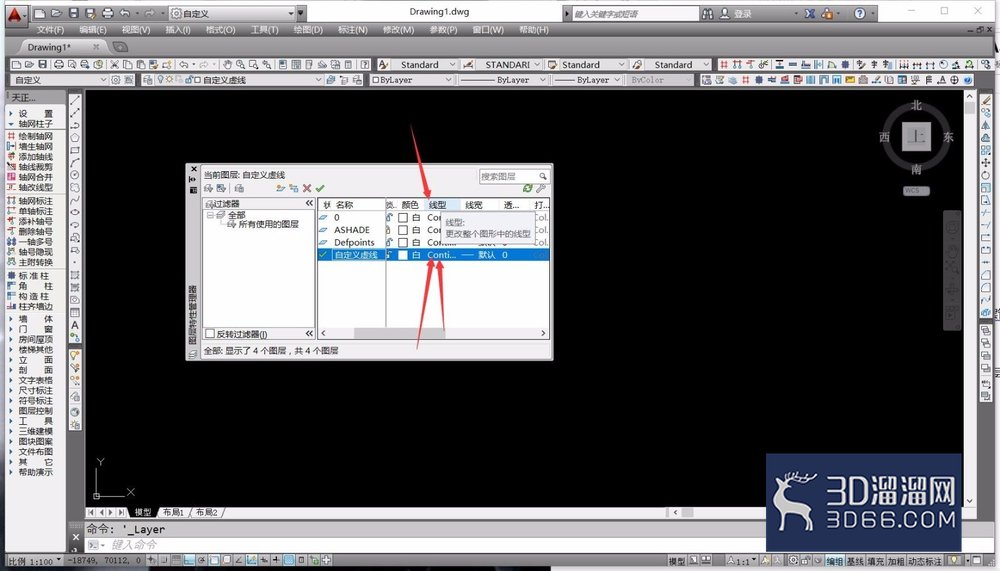The width and height of the screenshot is (1000, 571).
Task: Click the Plot printer icon in quick access toolbar
Action: click(108, 13)
